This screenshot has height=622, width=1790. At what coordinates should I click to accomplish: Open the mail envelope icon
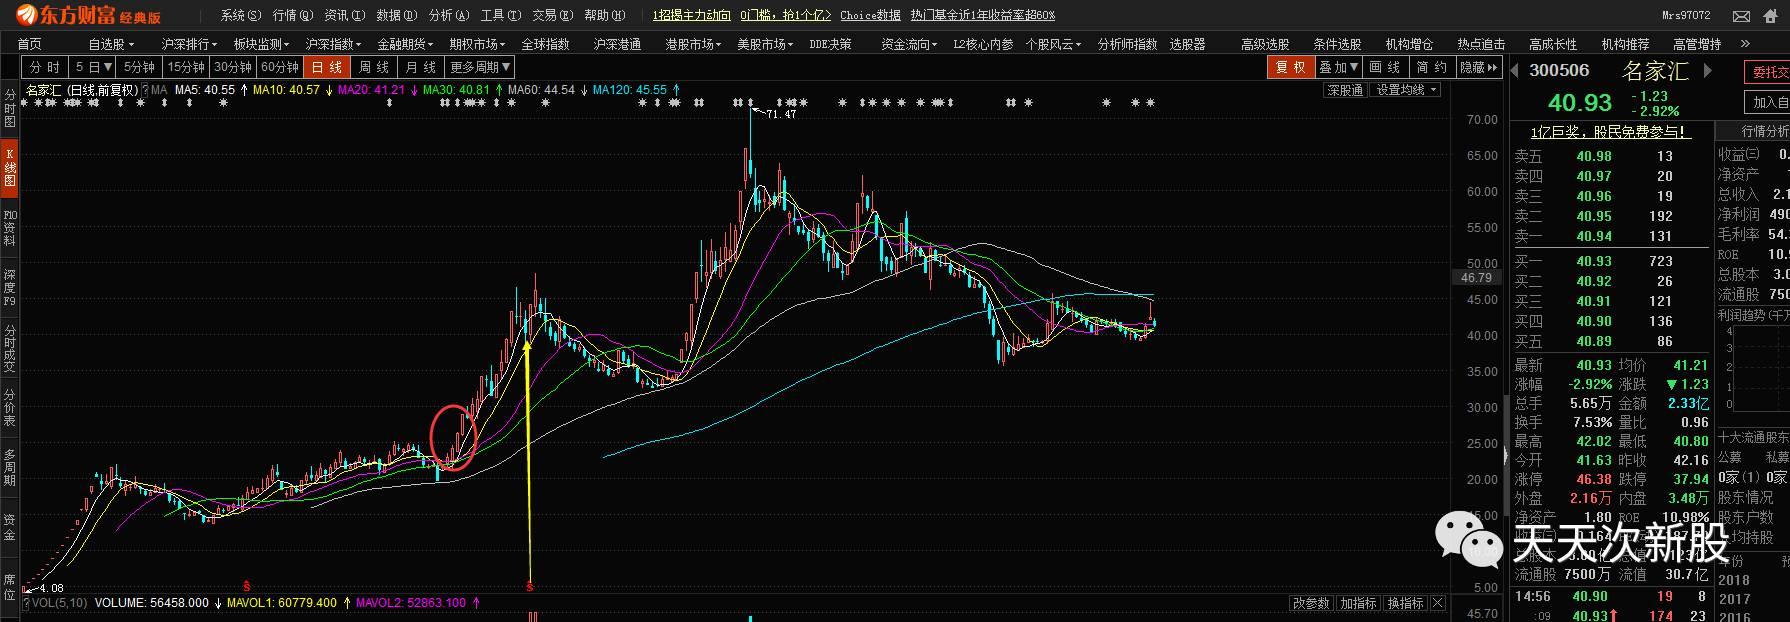coord(1741,16)
